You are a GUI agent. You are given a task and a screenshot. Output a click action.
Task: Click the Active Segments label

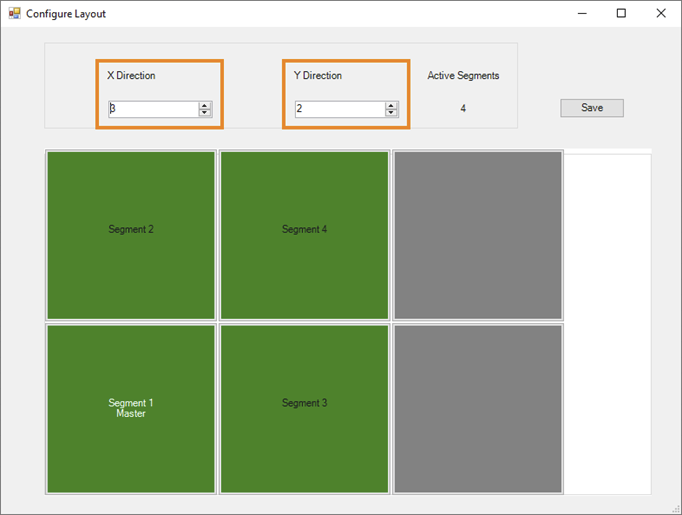(x=463, y=76)
